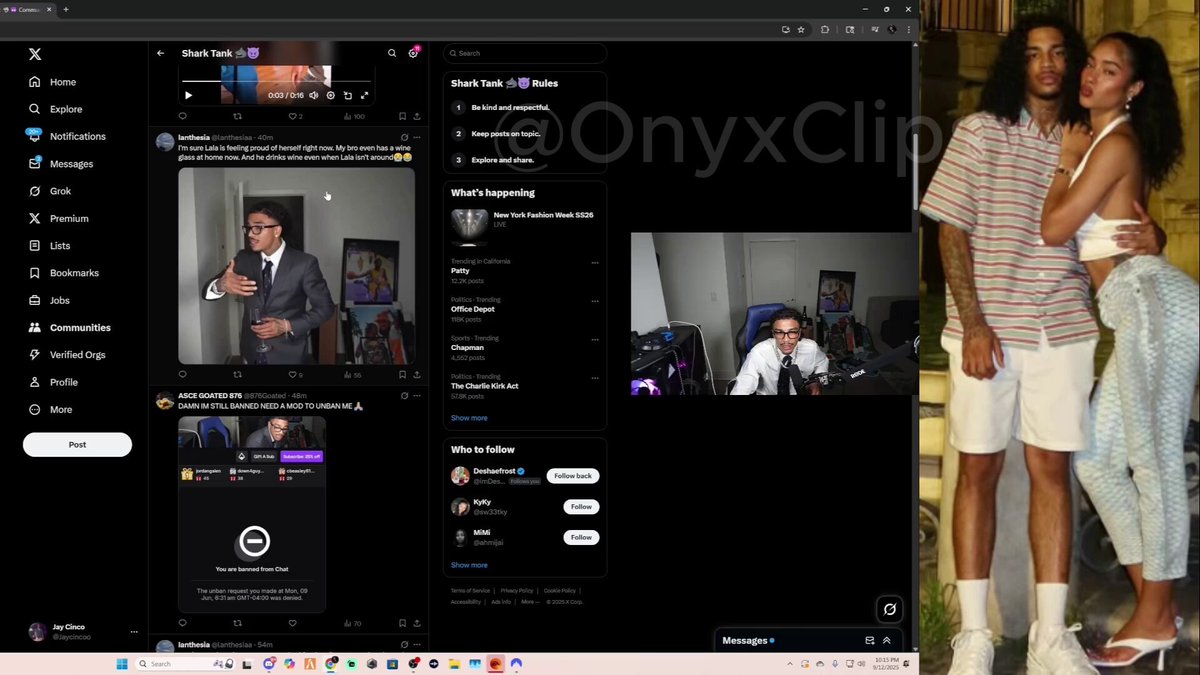Play the video in the top post
1200x675 pixels.
pos(188,95)
